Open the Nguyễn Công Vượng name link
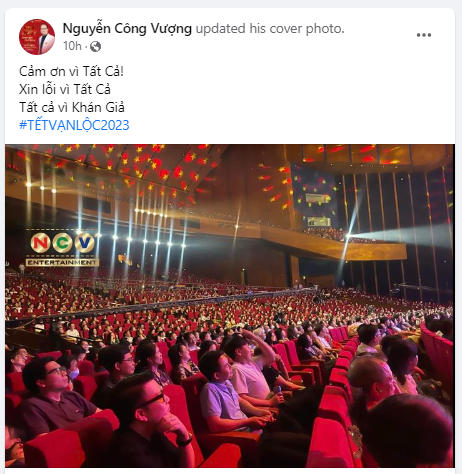Screen dimensions: 462x474 [x=127, y=29]
